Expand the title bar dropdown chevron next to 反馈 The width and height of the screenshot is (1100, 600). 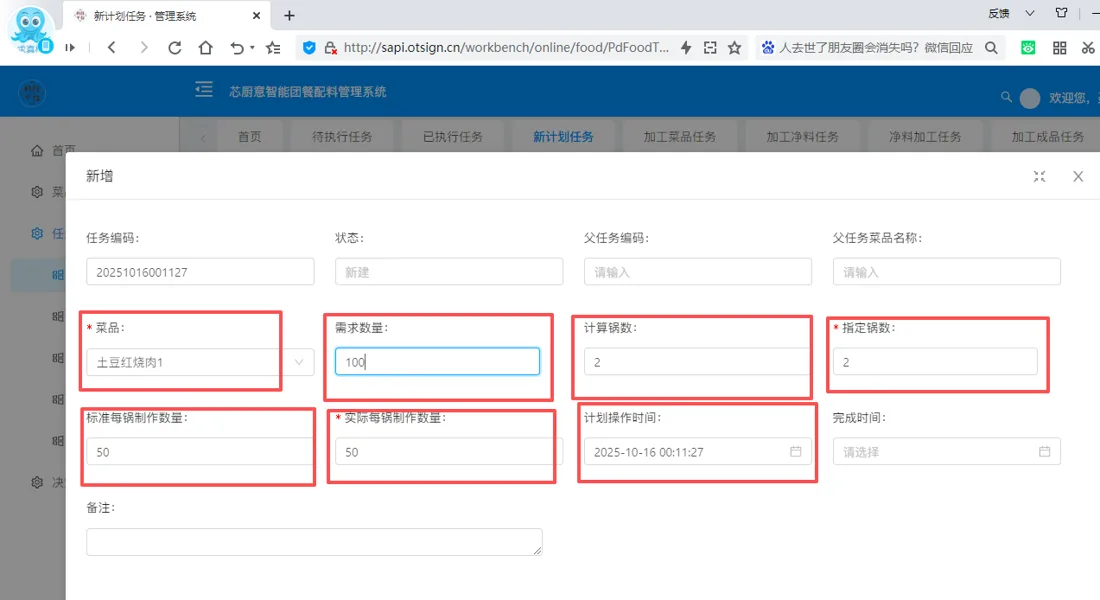pyautogui.click(x=1030, y=13)
